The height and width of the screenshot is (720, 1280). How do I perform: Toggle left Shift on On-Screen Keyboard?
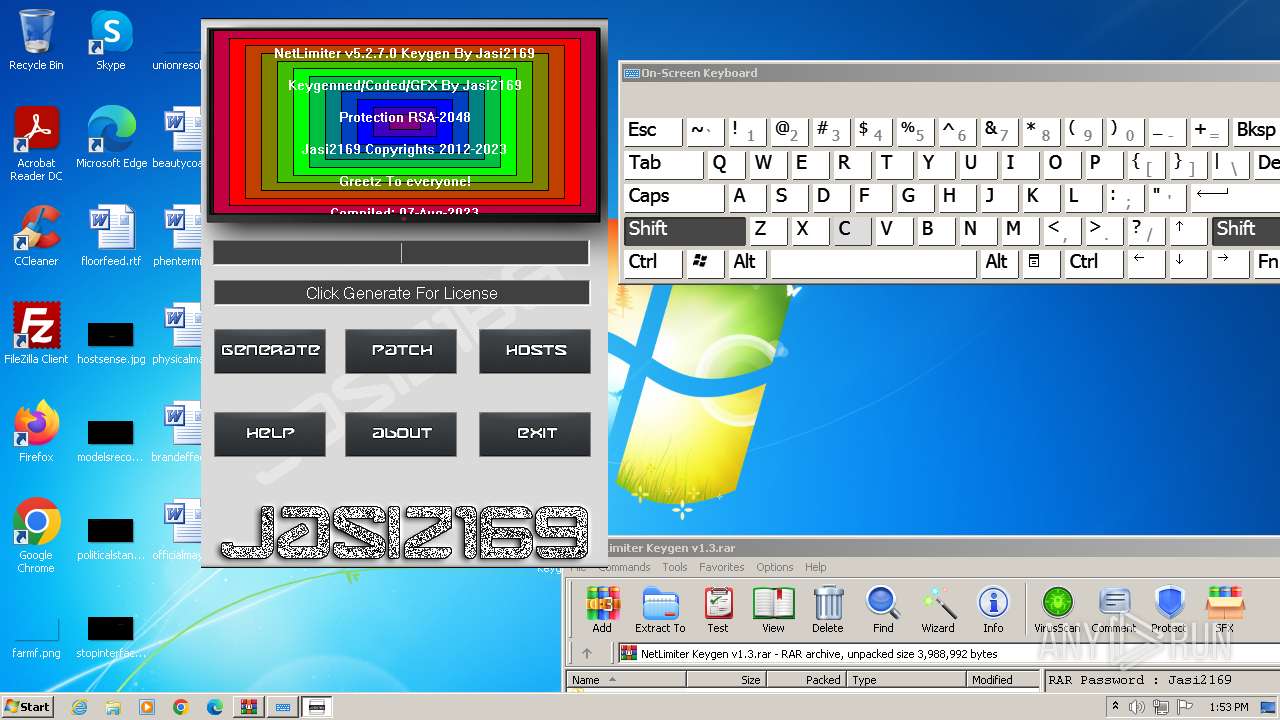(x=685, y=229)
